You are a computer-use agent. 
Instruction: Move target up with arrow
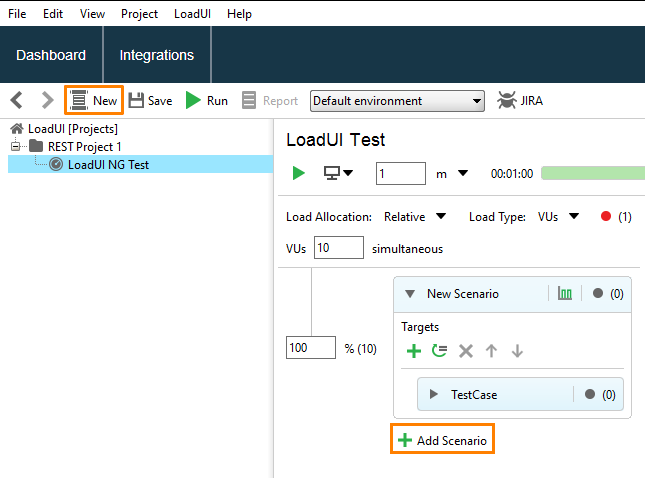(x=491, y=351)
